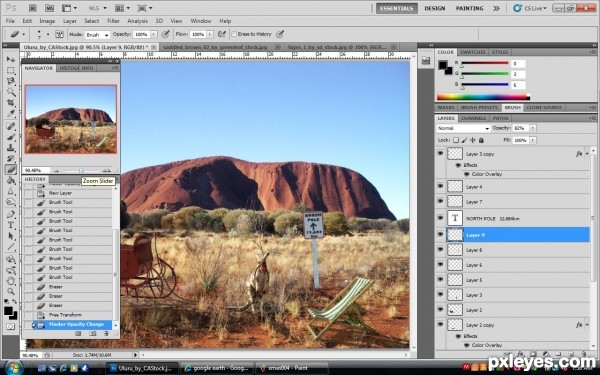Select the Eraser tool in toolbox

coord(10,169)
